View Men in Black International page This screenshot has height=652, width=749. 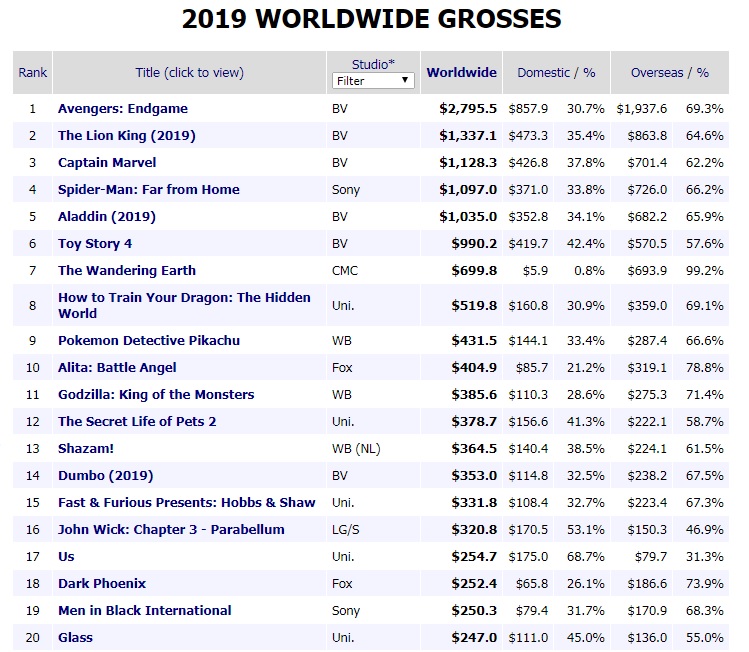coord(145,610)
